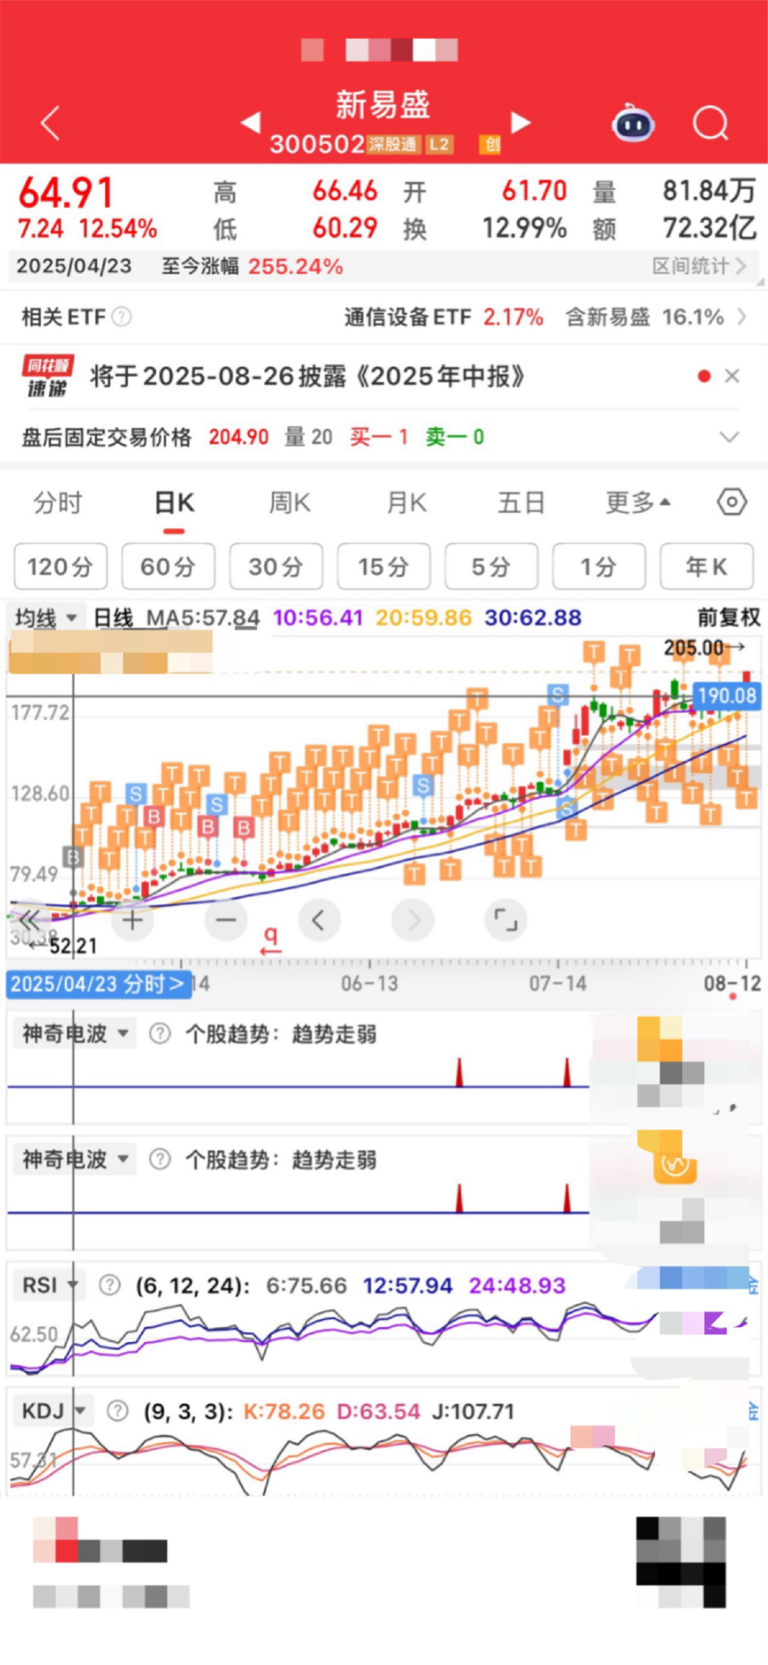Viewport: 768px width, 1665px height.
Task: Click the 深股通 badge
Action: coord(393,144)
